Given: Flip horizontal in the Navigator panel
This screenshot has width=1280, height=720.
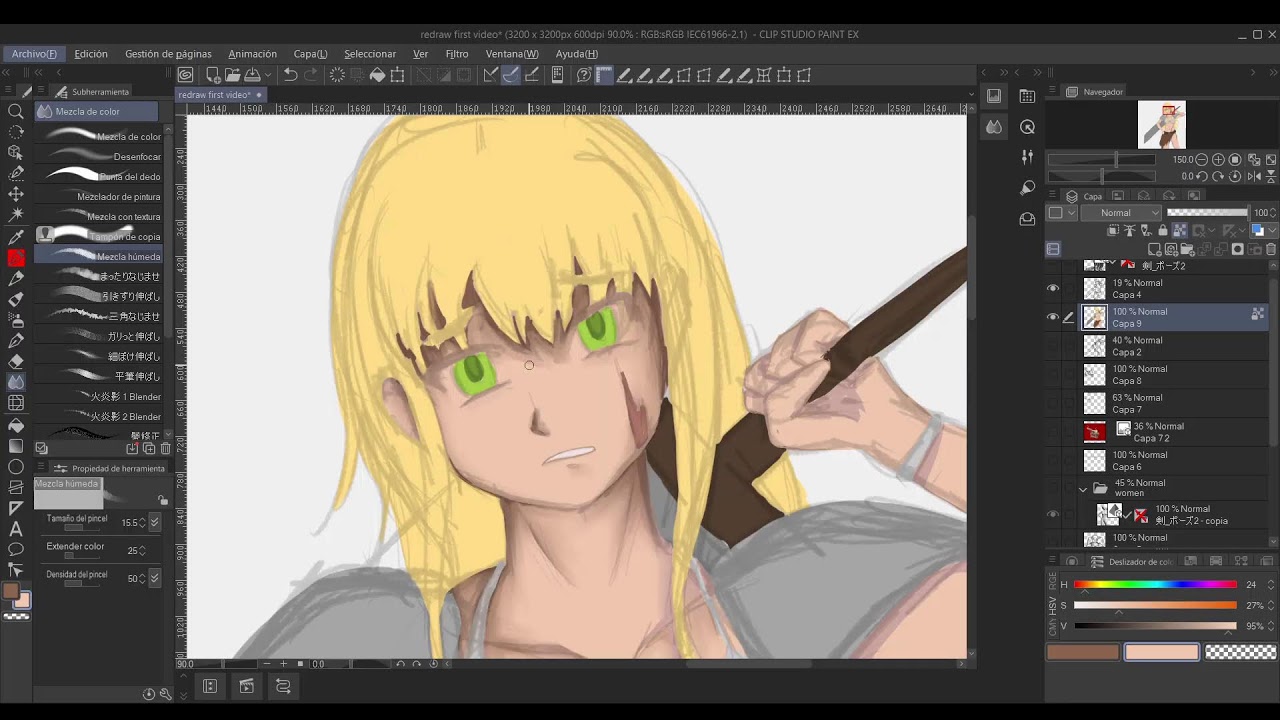Looking at the screenshot, I should click(1254, 176).
